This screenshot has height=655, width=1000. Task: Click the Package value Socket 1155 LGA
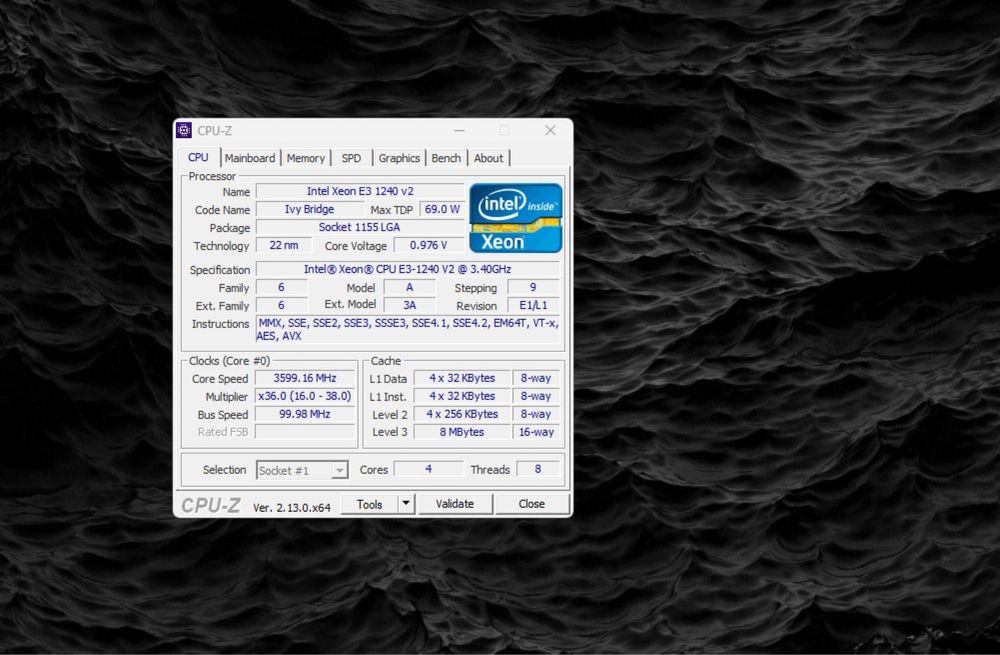tap(360, 227)
